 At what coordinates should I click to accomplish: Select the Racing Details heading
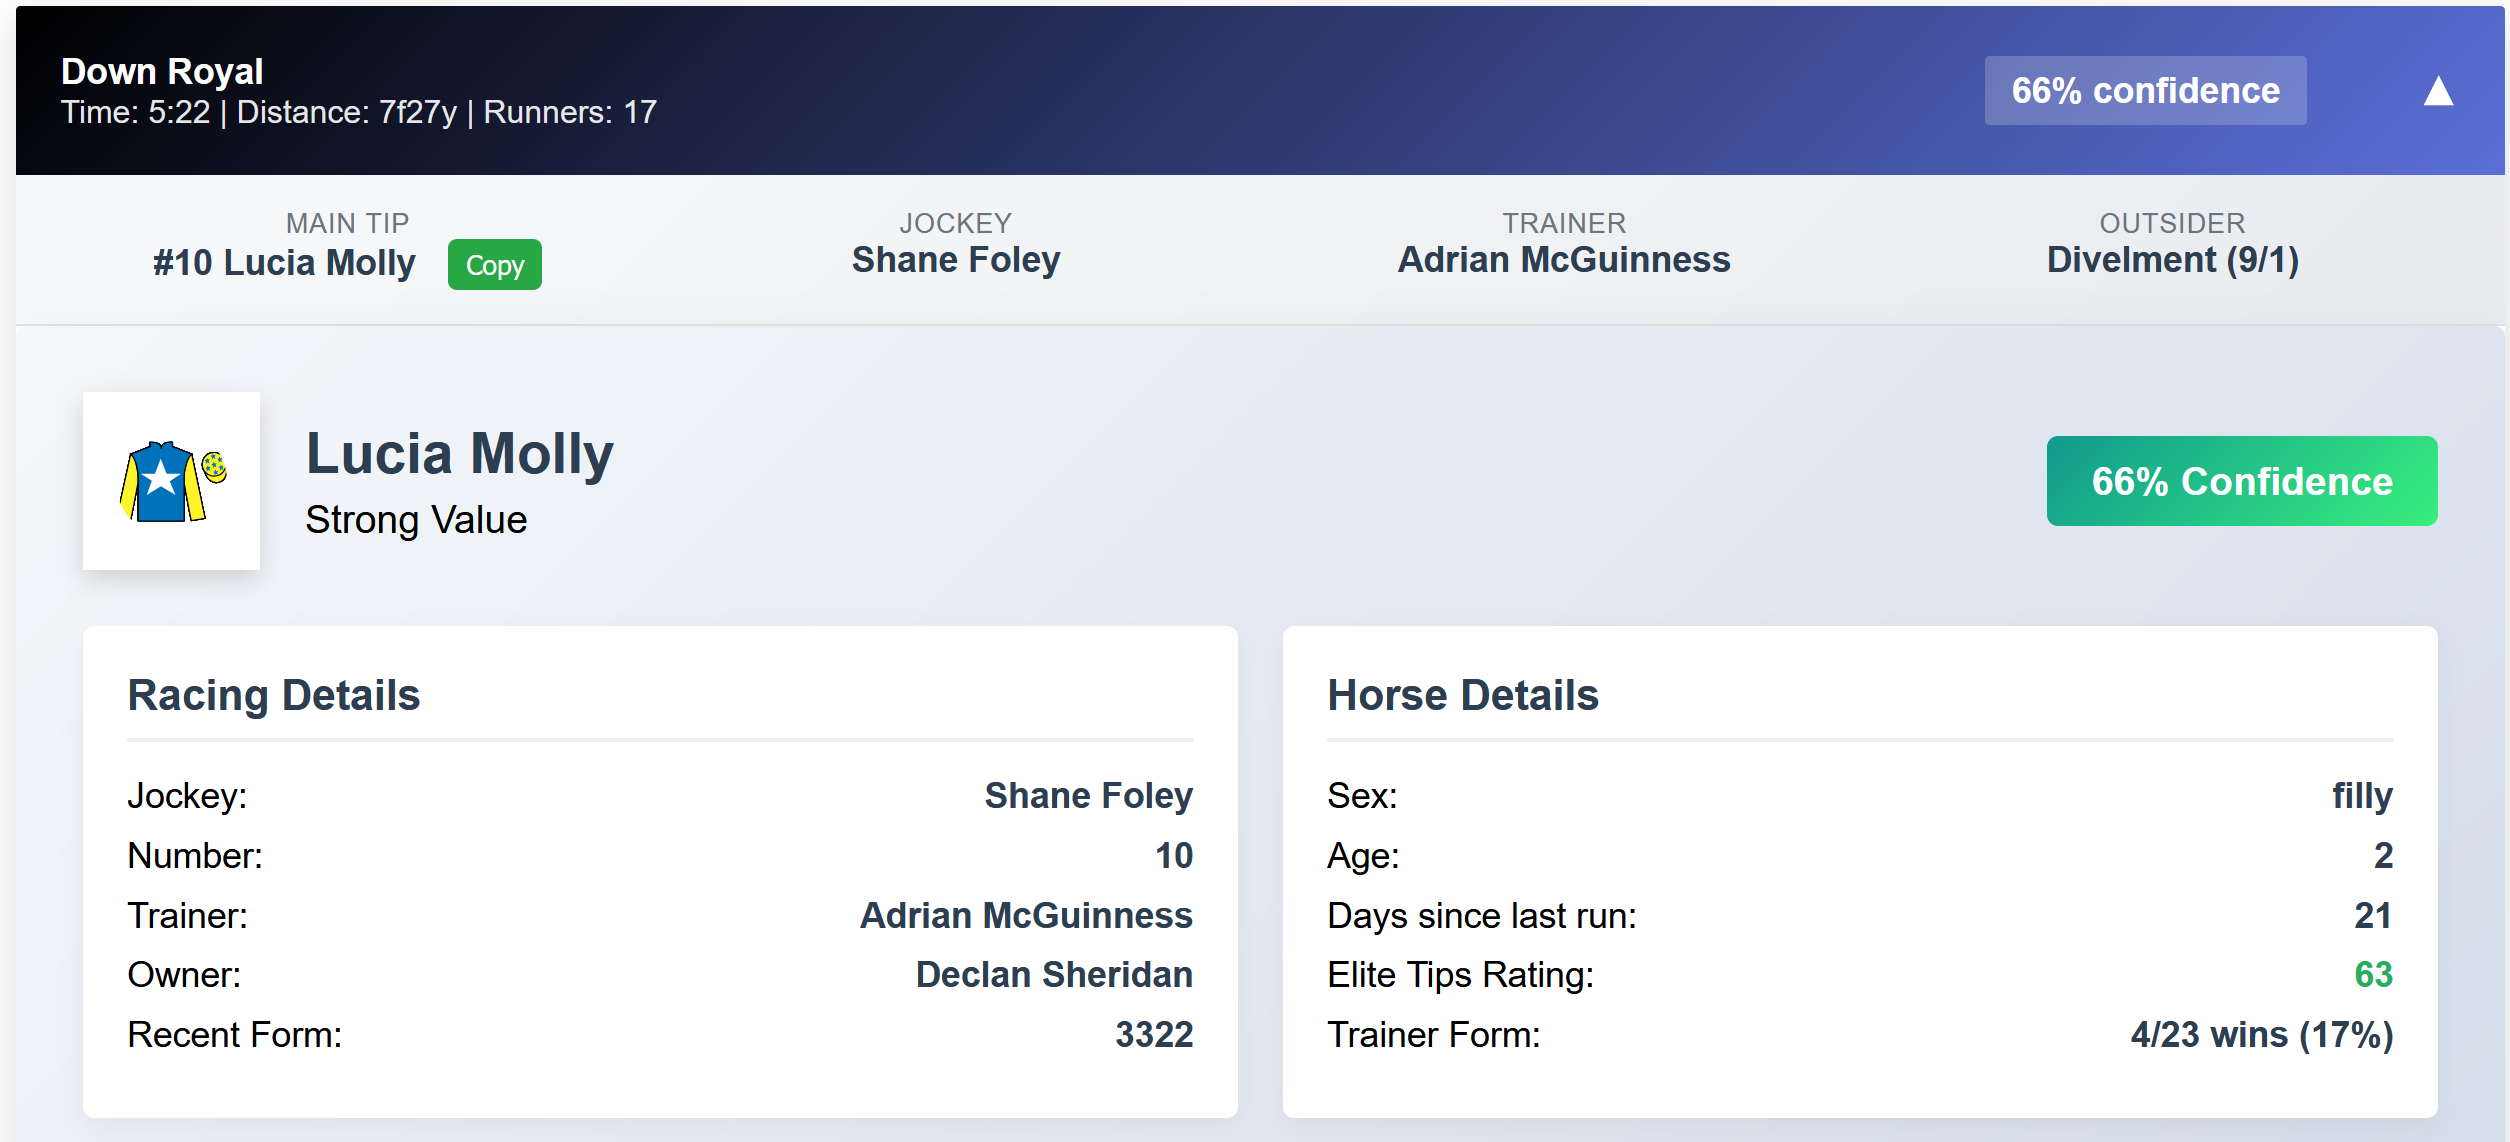tap(273, 695)
